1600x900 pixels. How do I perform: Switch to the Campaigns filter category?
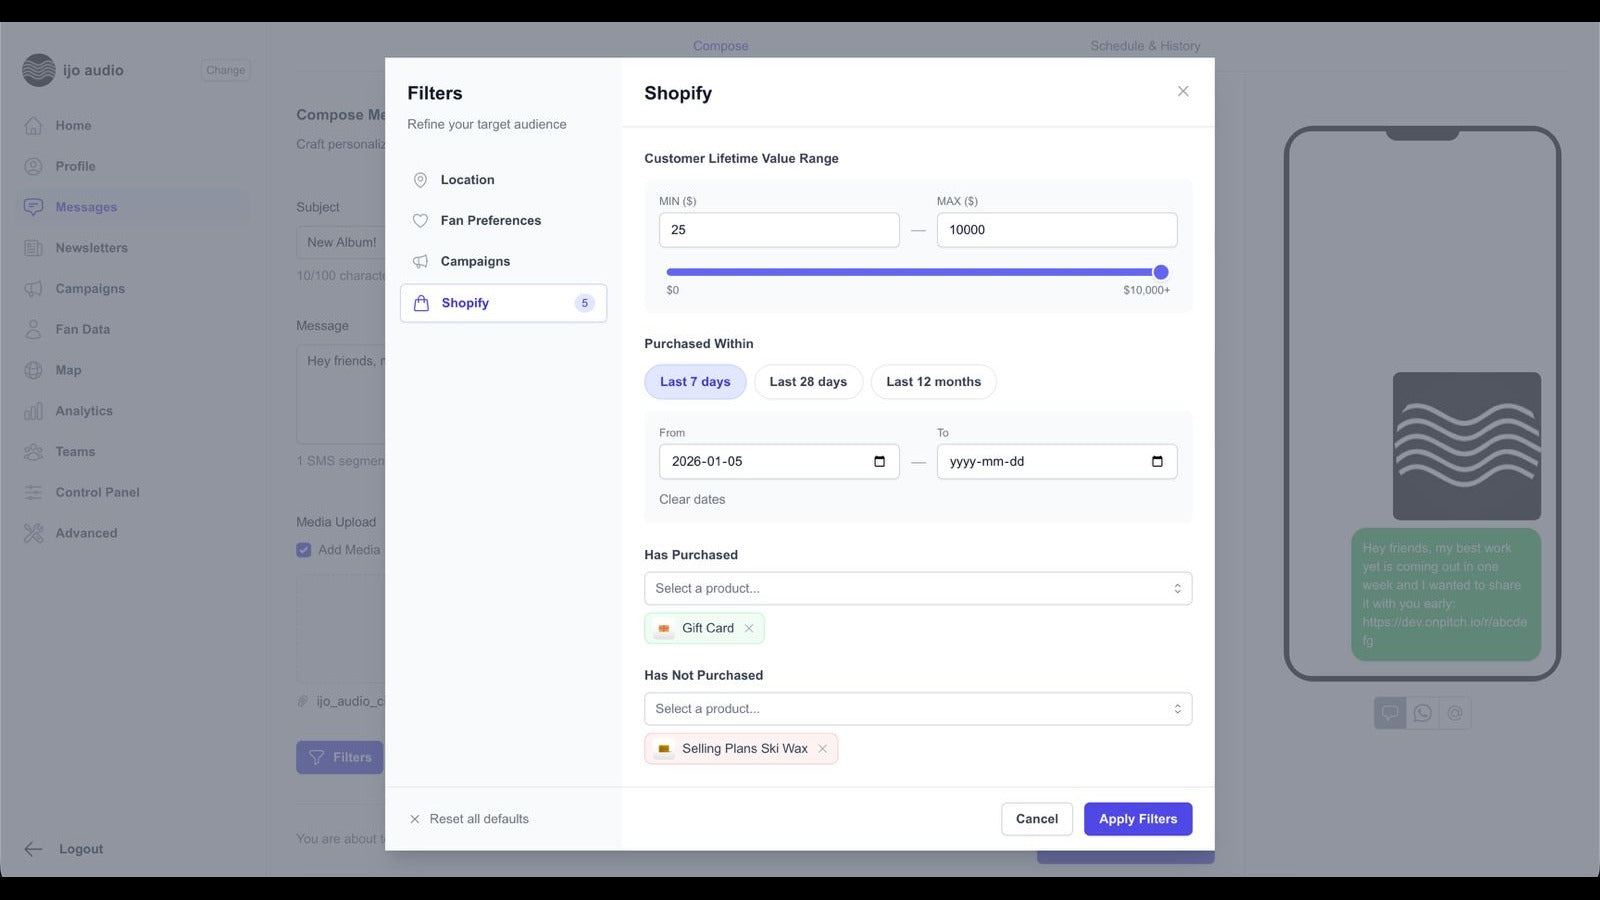click(475, 261)
